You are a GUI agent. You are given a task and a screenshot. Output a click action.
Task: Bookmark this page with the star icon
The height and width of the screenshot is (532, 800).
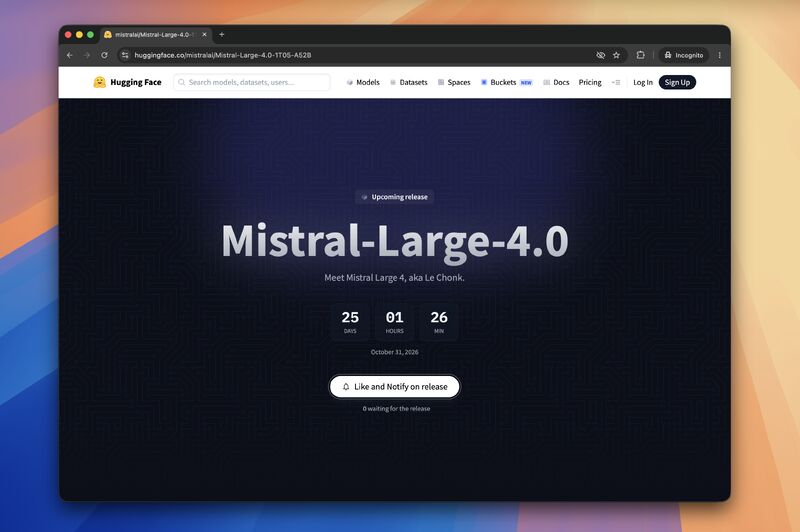(616, 55)
